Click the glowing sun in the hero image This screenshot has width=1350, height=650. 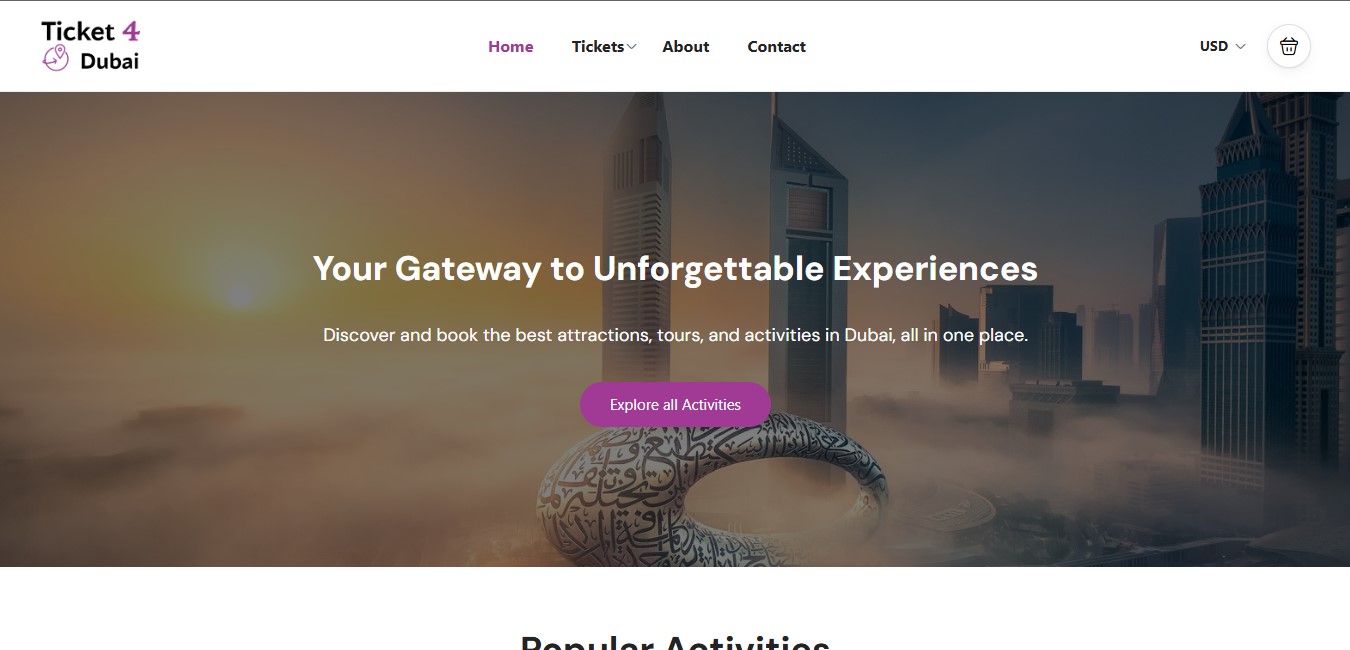click(x=239, y=293)
